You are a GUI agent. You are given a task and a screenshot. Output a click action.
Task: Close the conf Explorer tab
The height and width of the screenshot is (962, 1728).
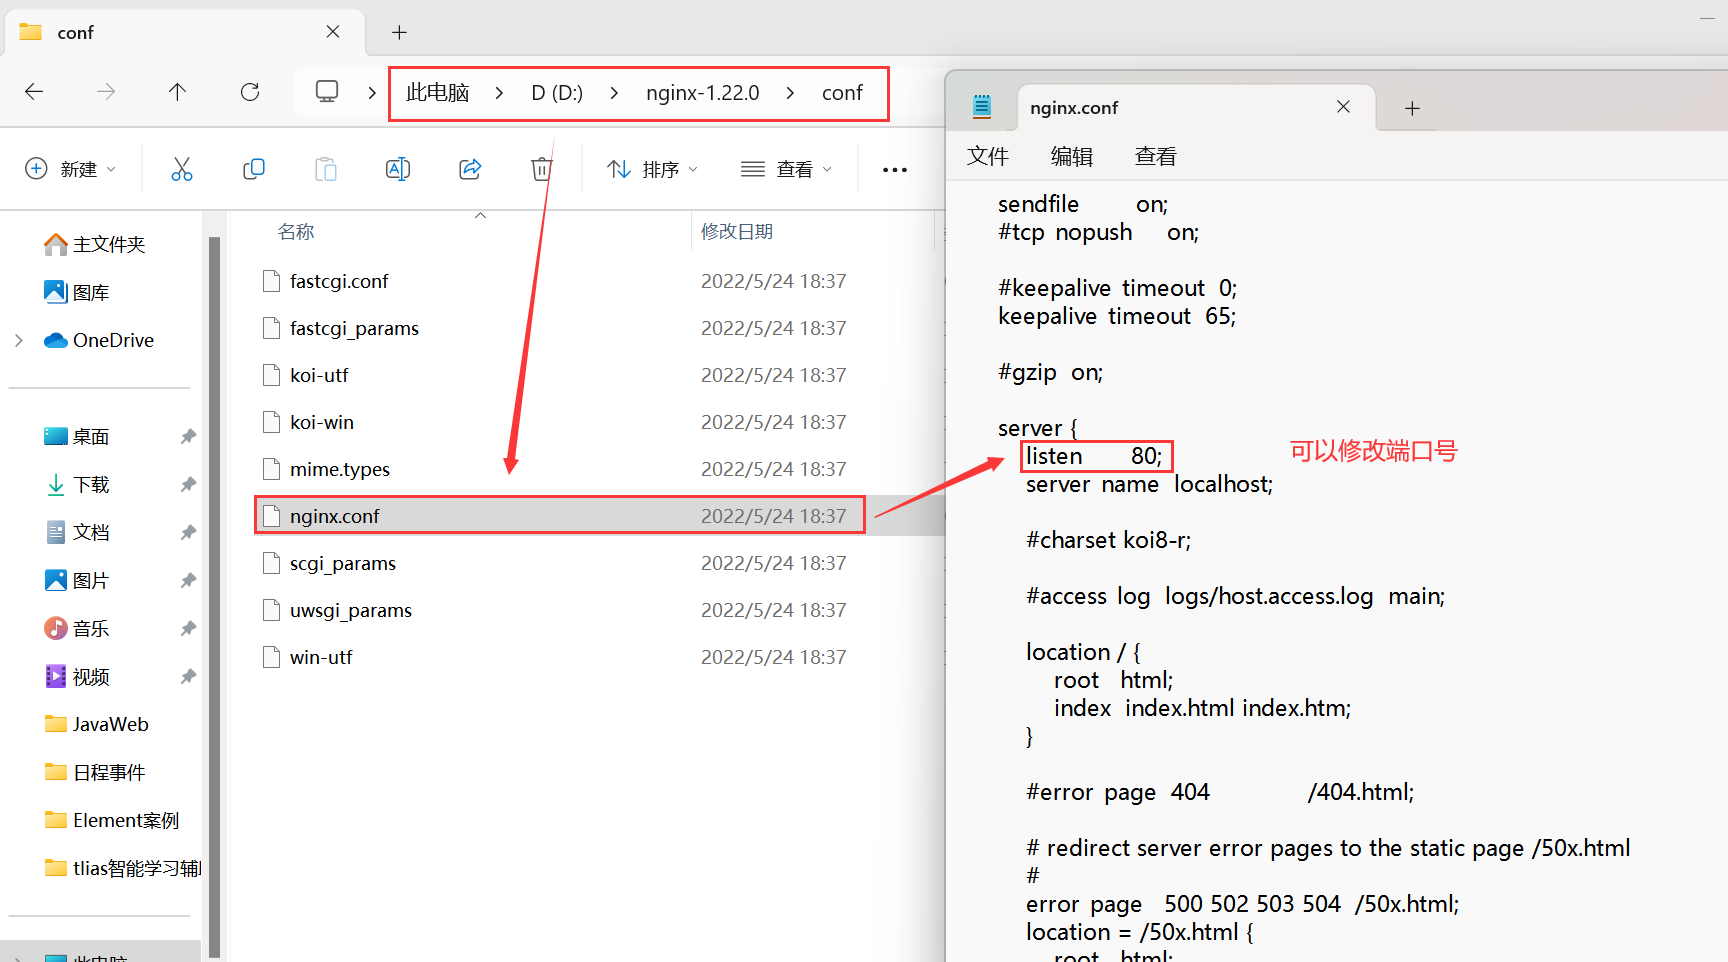pos(333,32)
